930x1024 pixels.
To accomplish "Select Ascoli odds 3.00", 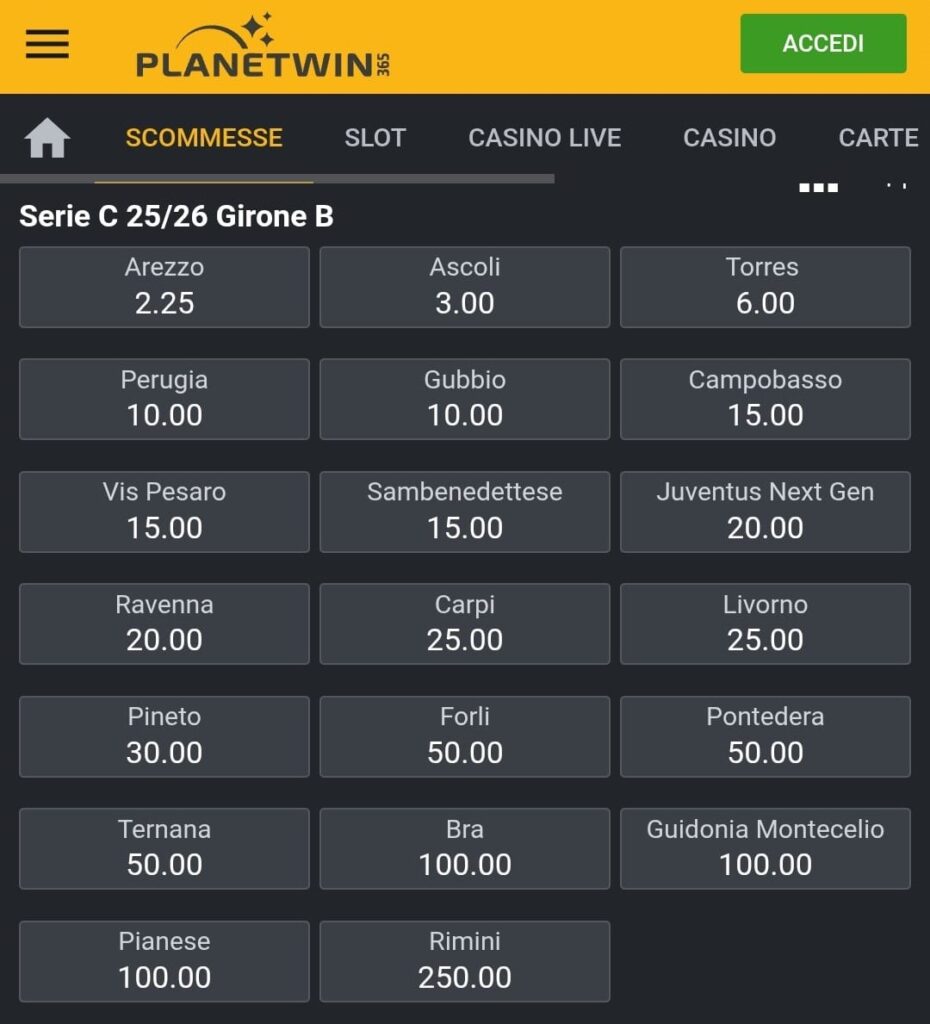I will pos(464,287).
